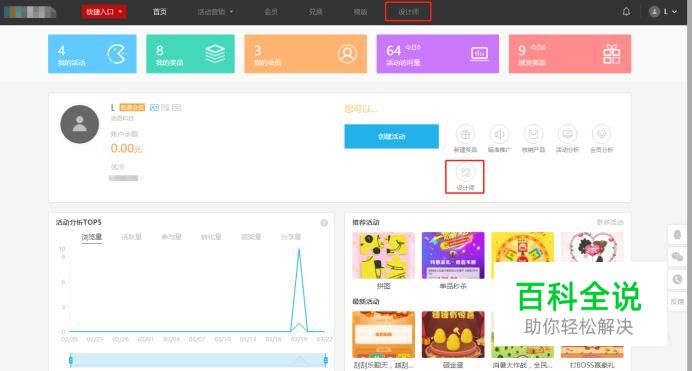Open pink card showing 9
This screenshot has width=692, height=371.
[570, 54]
